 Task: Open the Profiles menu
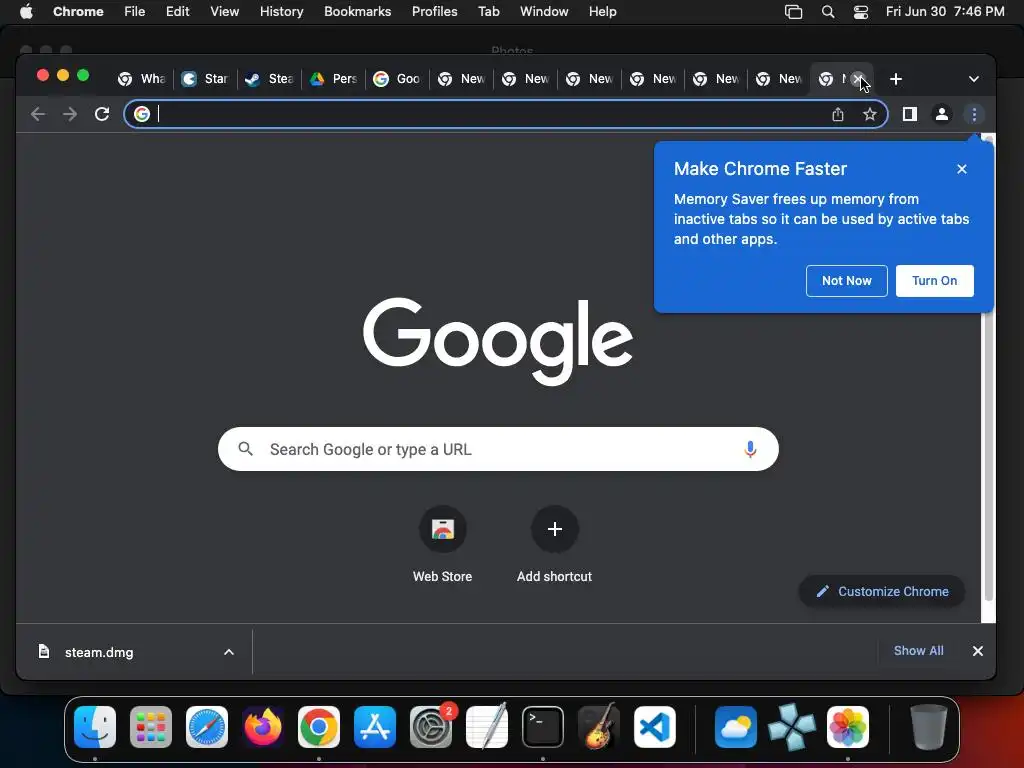pyautogui.click(x=434, y=12)
